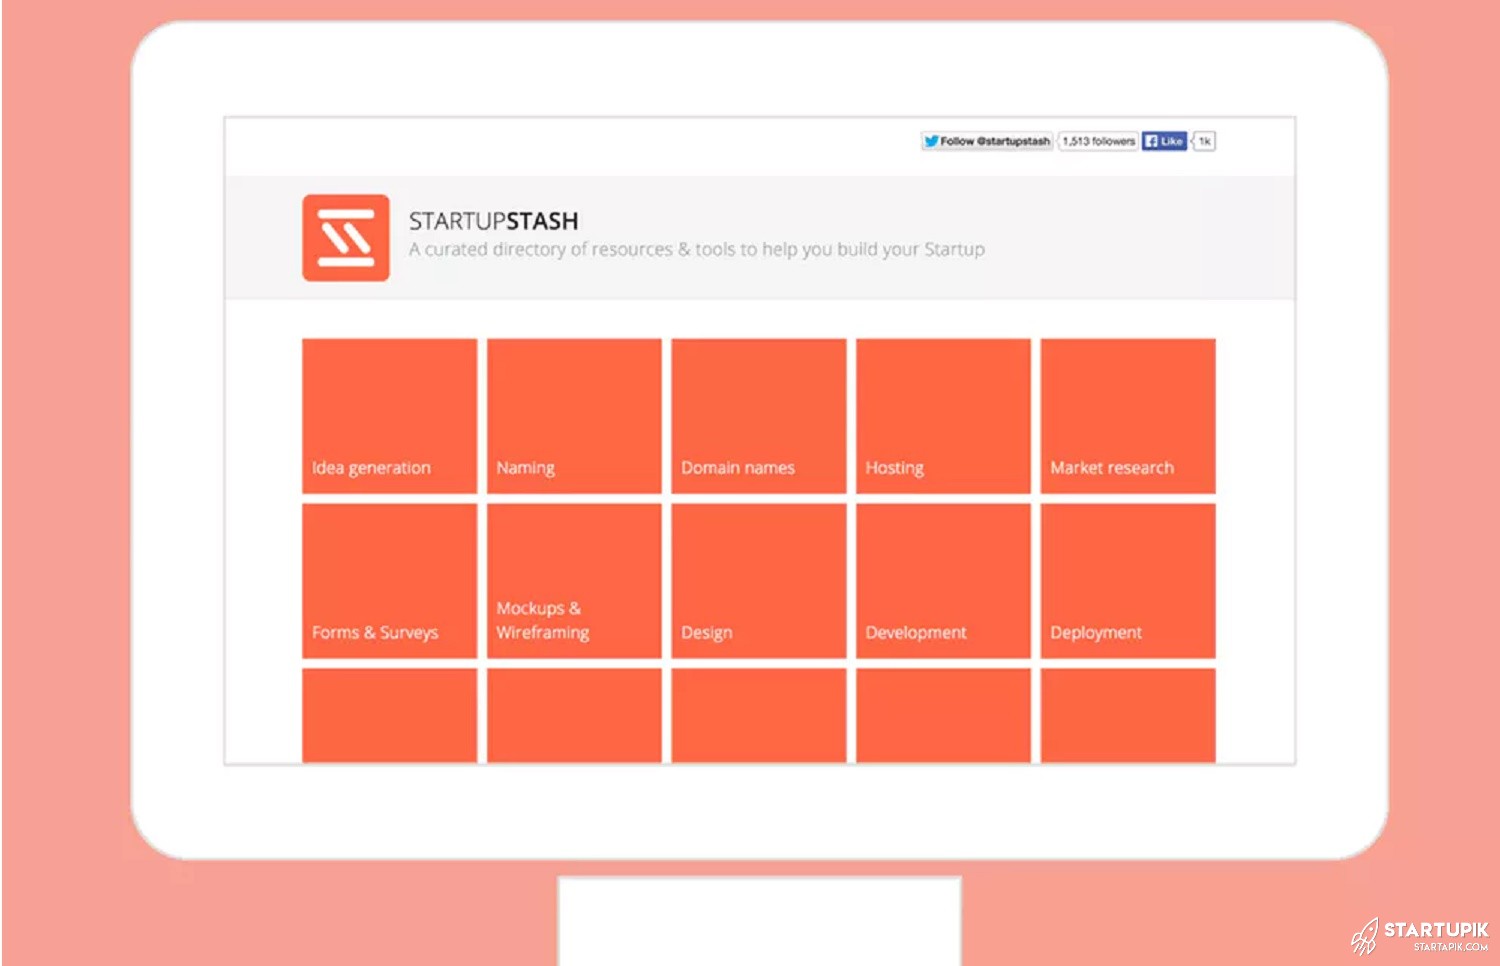Click the curated directory tagline text

[696, 249]
